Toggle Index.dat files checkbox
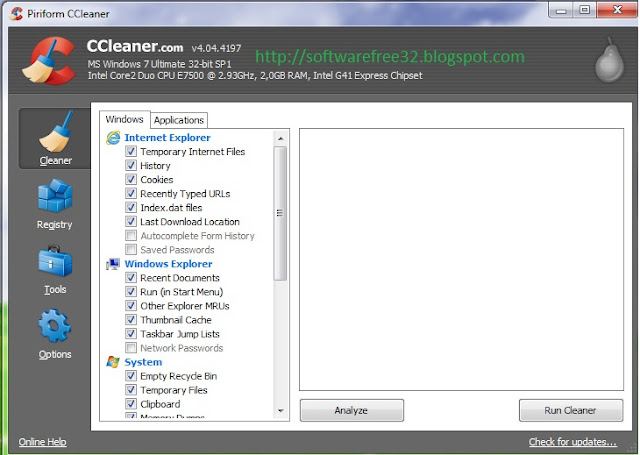Viewport: 640px width, 455px height. point(131,207)
